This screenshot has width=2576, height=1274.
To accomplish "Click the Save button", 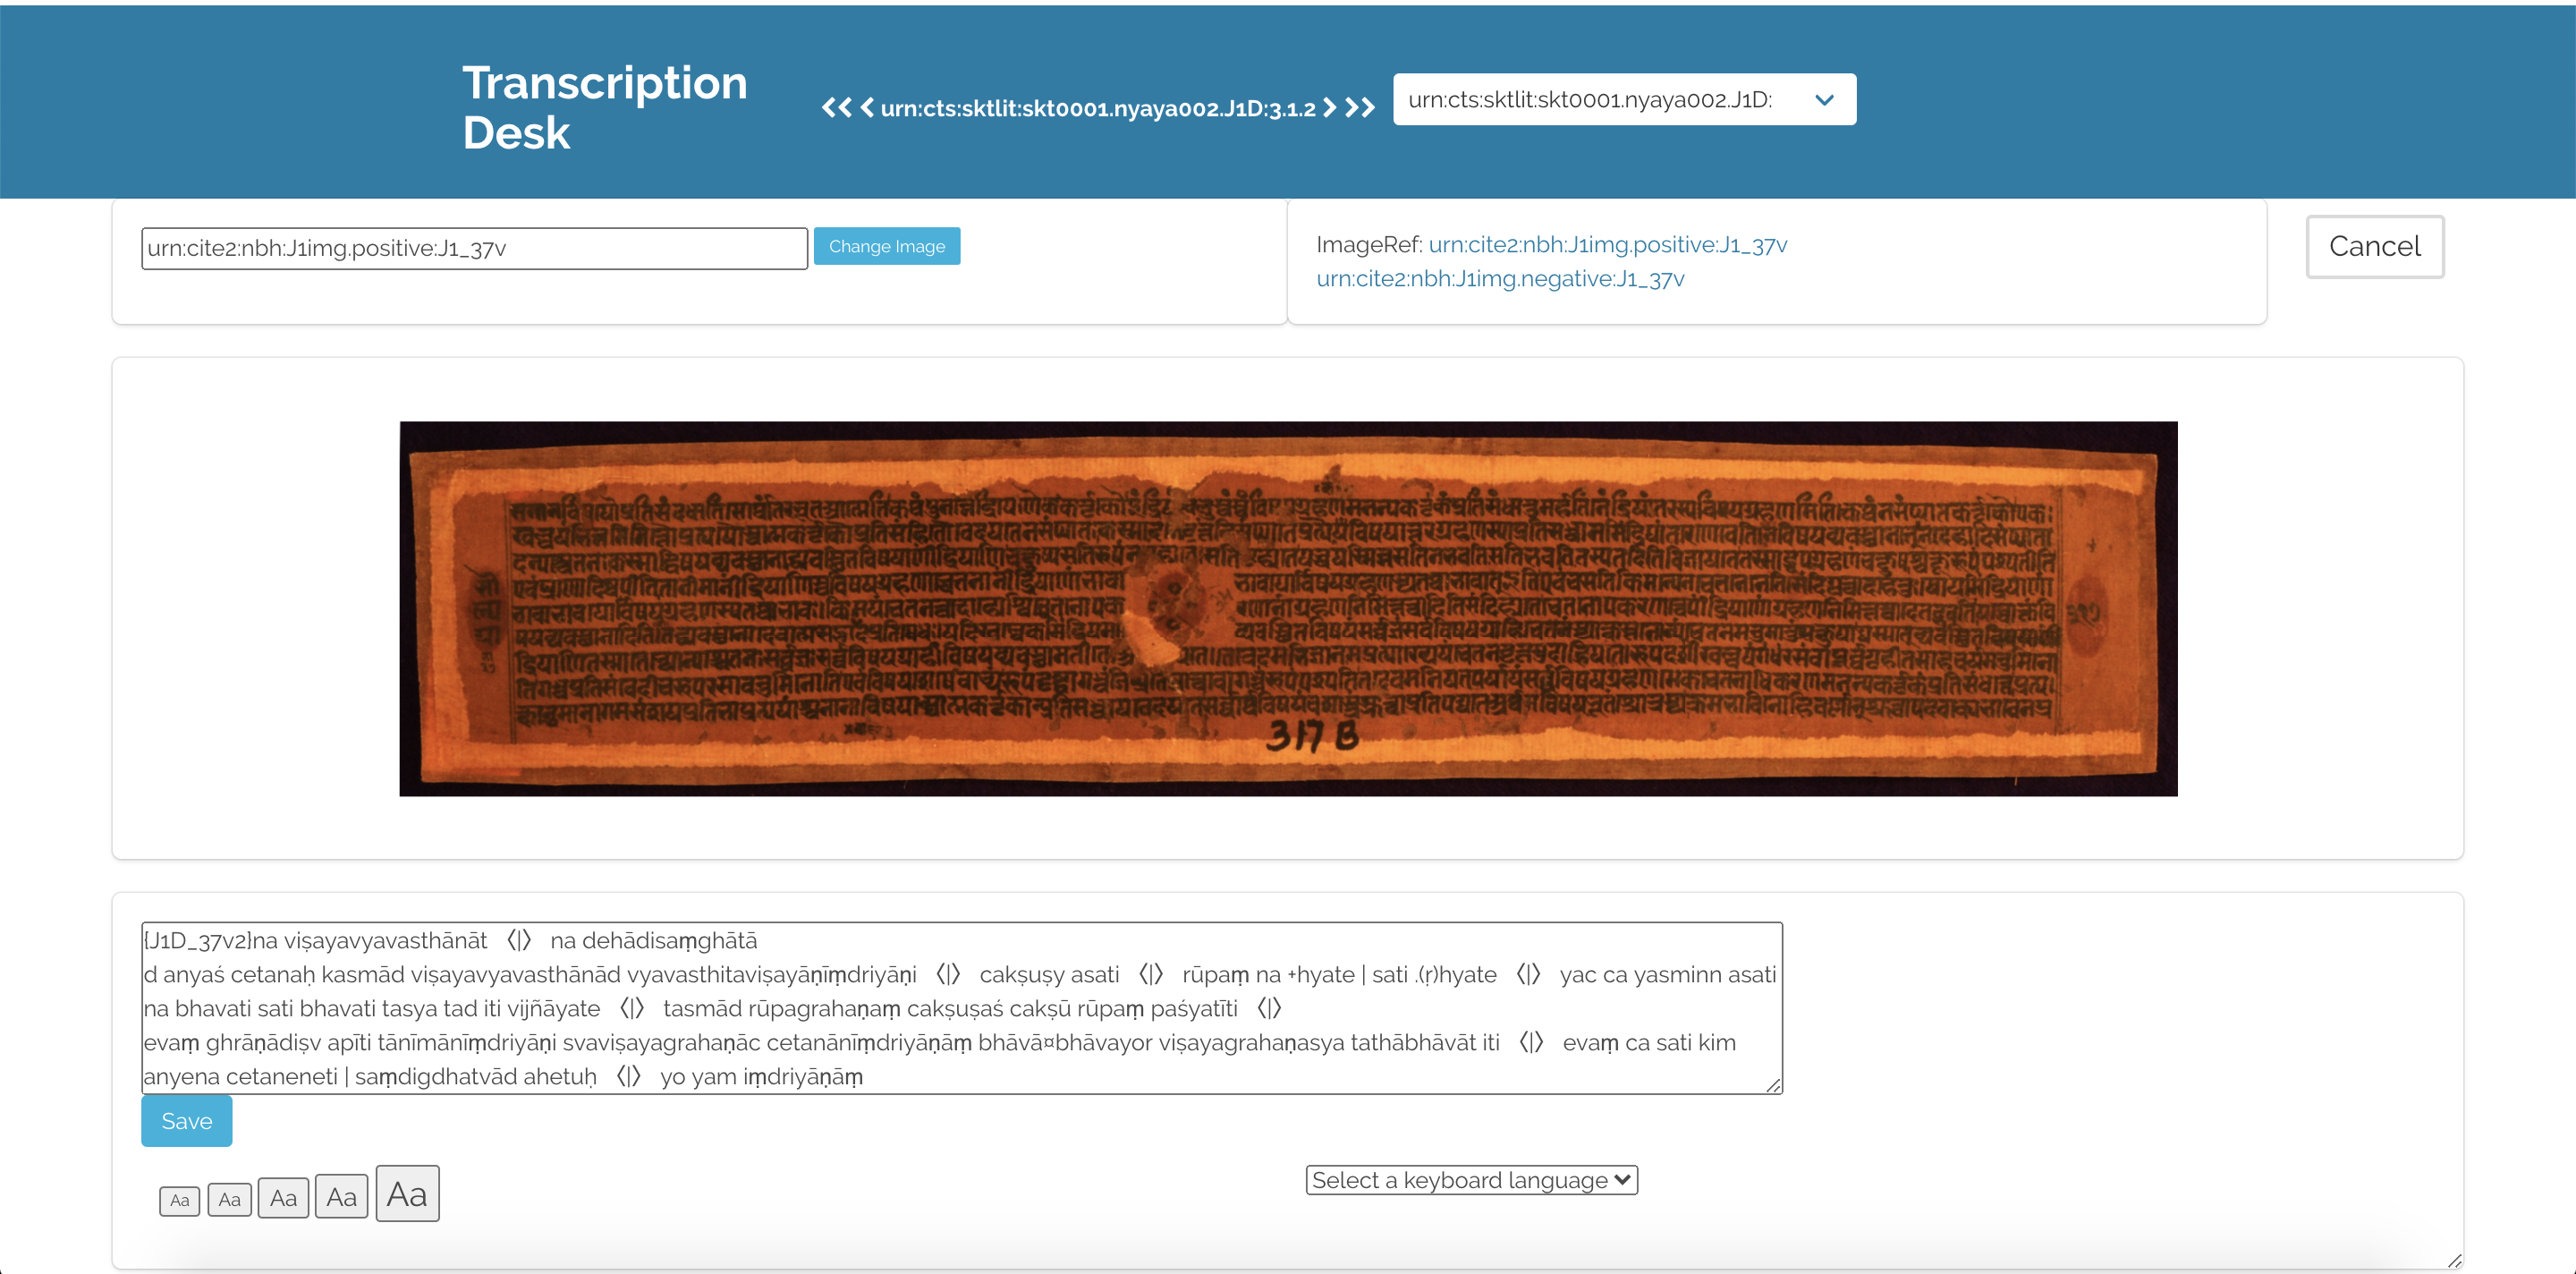I will click(x=186, y=1119).
